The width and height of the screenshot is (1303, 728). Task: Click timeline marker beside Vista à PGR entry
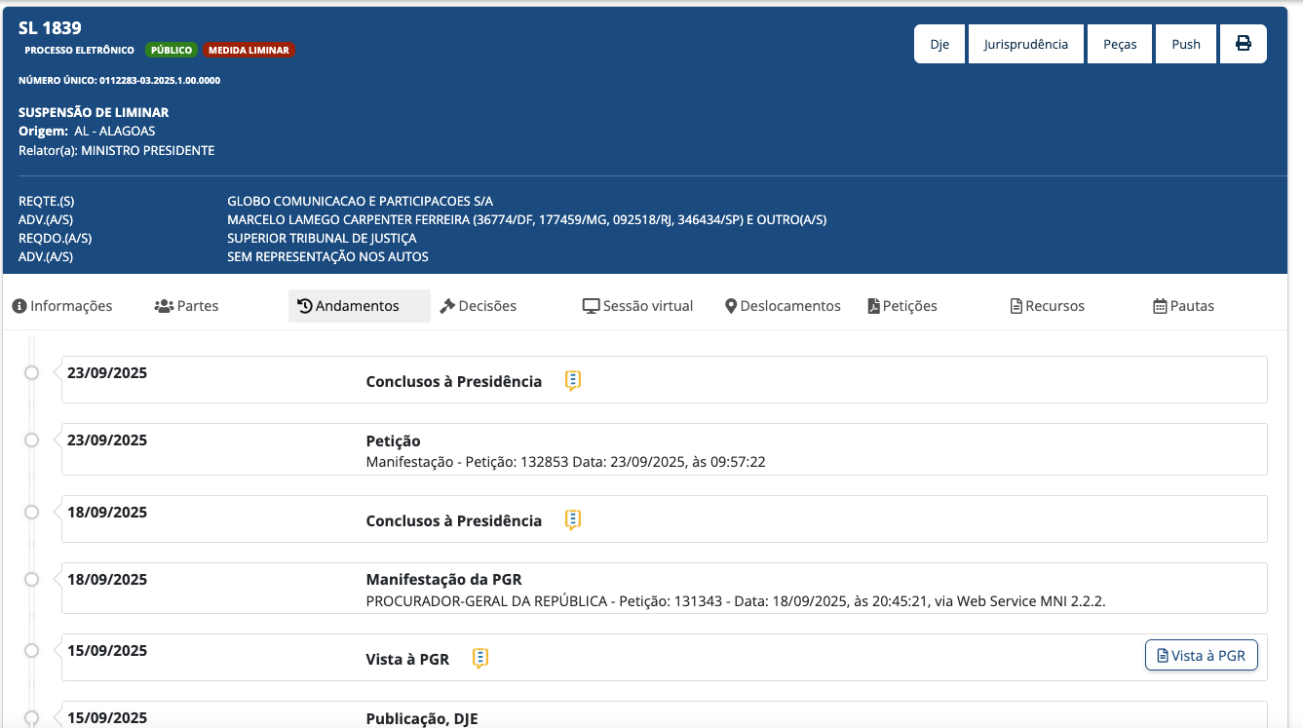(32, 650)
